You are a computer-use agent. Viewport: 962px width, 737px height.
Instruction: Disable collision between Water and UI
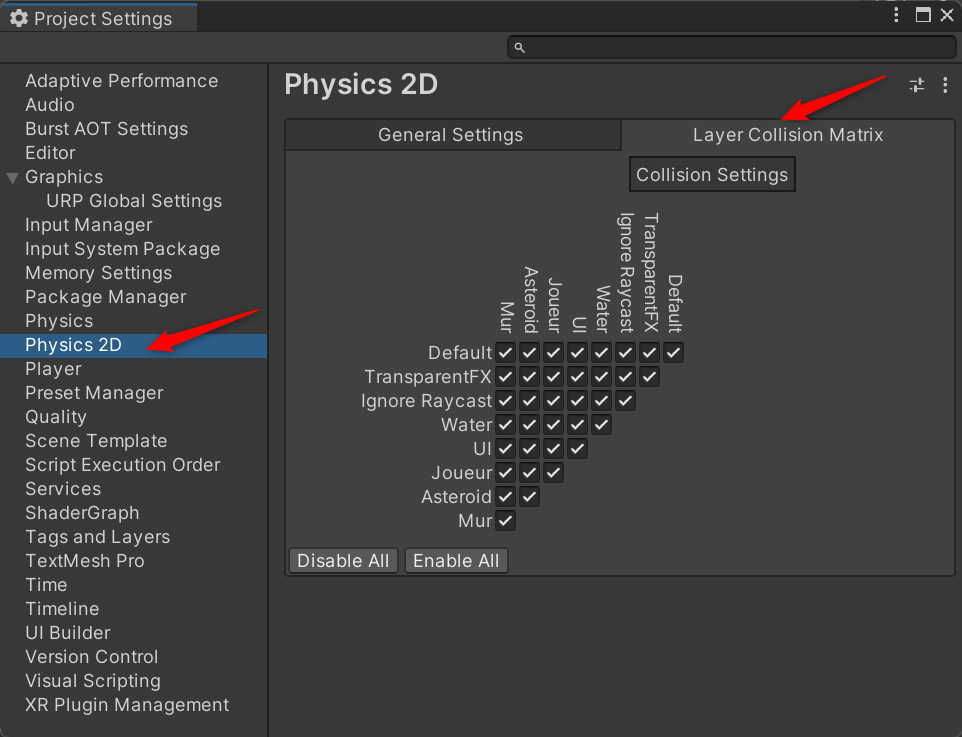click(x=577, y=424)
